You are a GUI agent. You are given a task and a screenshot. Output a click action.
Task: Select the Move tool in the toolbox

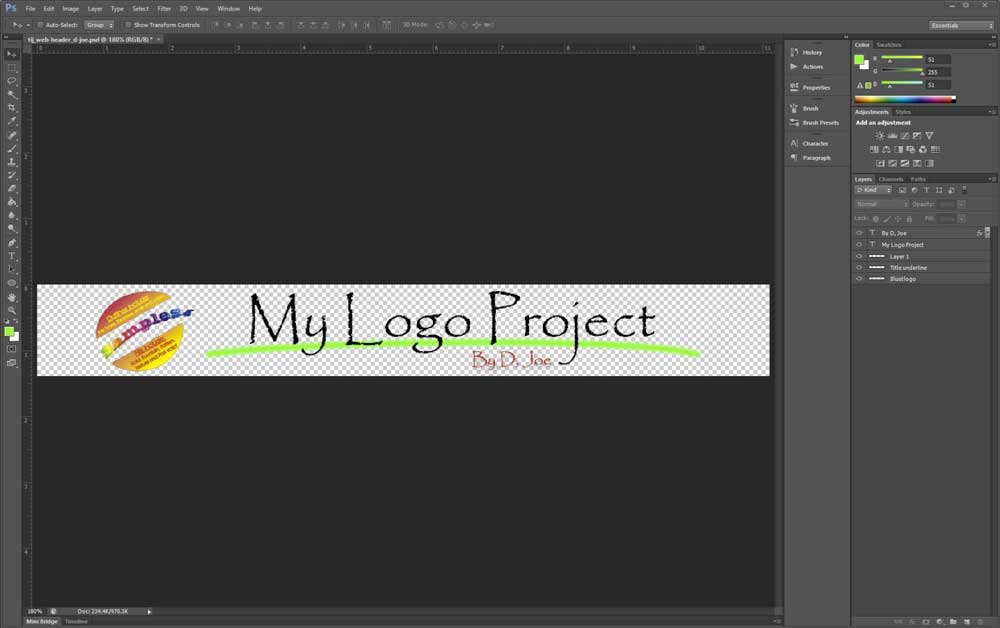(x=12, y=54)
